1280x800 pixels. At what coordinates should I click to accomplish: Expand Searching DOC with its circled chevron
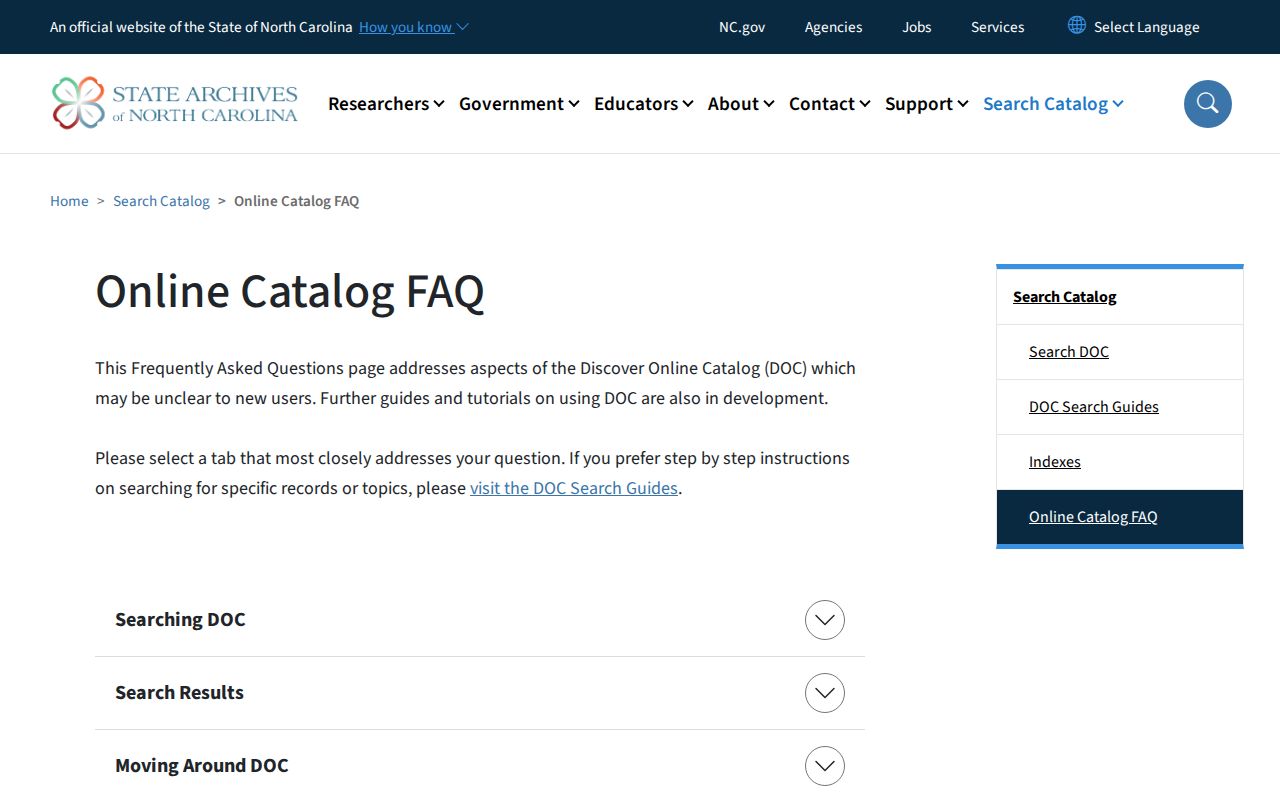coord(825,620)
